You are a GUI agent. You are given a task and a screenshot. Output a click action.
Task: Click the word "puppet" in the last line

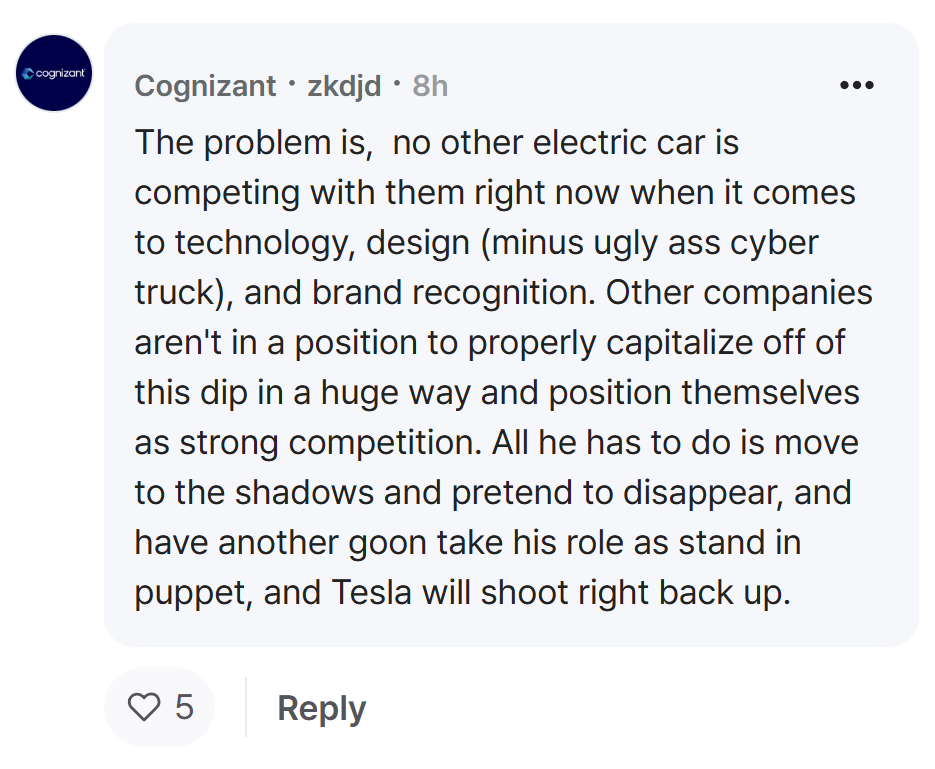tap(193, 594)
